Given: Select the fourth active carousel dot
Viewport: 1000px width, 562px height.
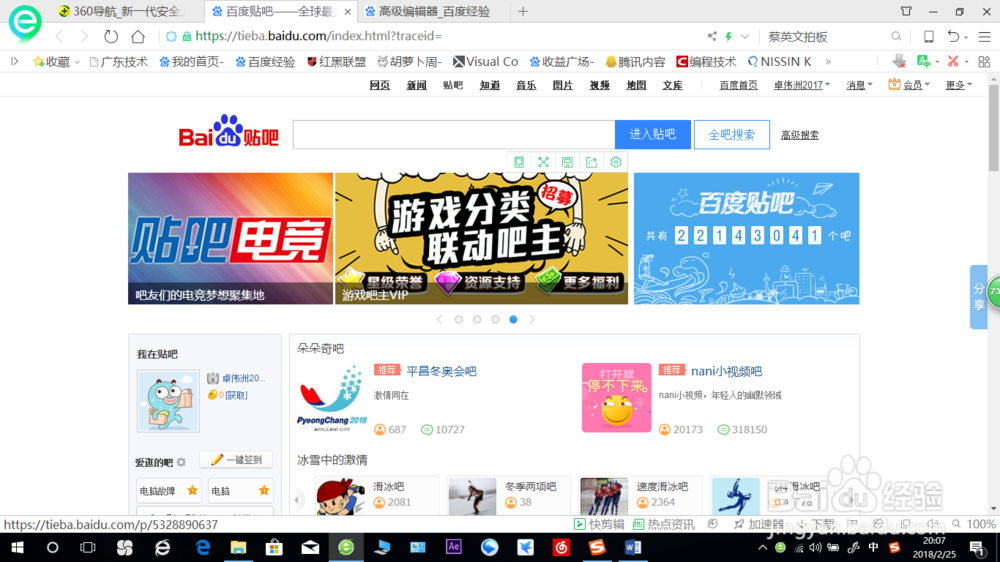Looking at the screenshot, I should (513, 320).
